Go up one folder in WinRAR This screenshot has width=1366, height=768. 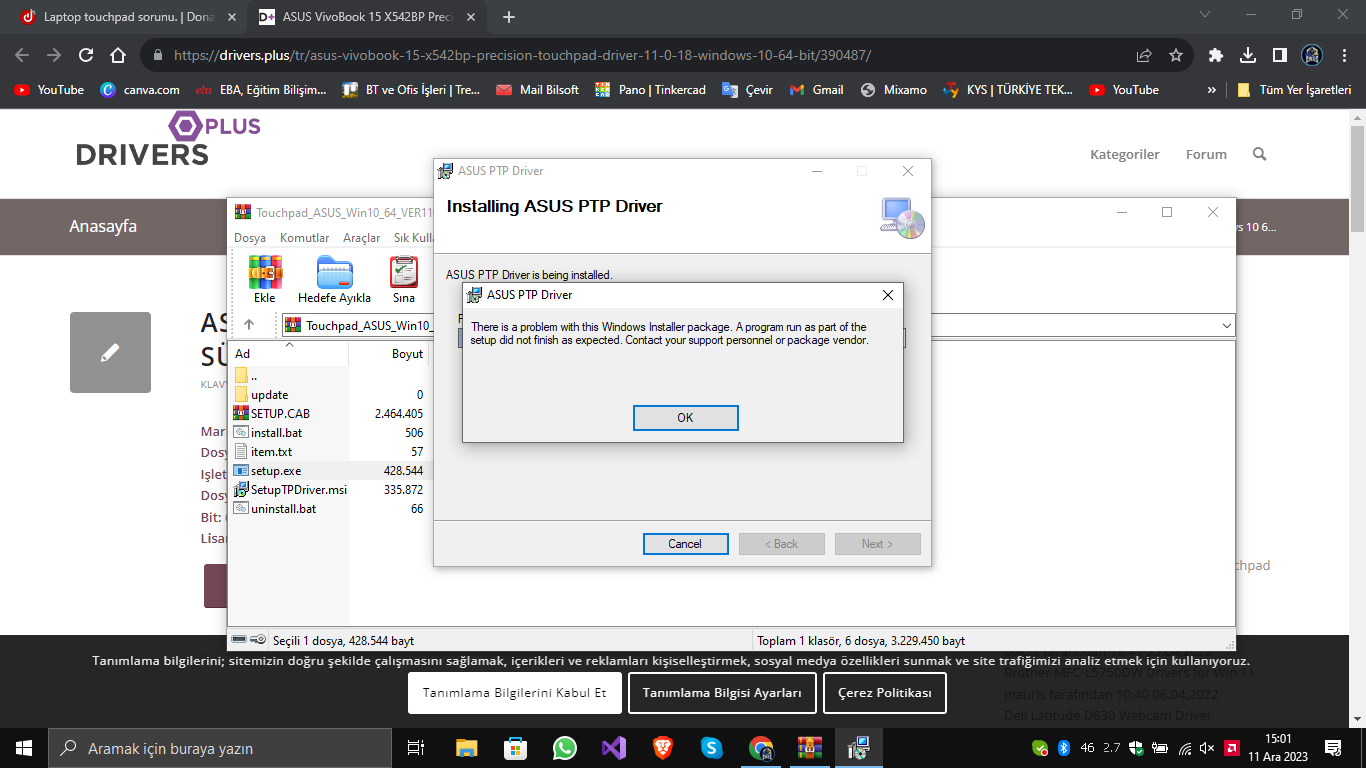point(249,325)
